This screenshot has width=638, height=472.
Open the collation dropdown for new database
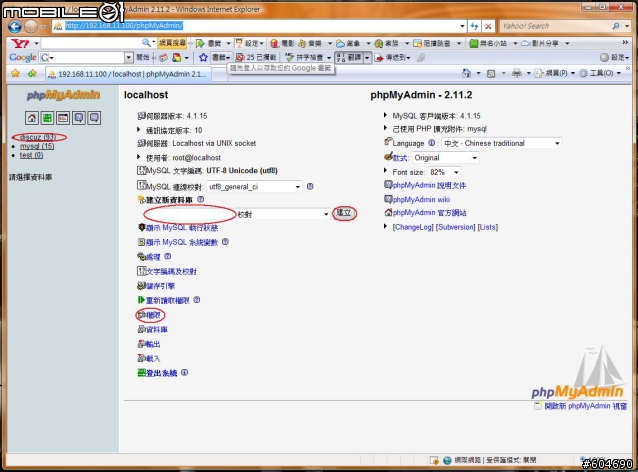283,214
